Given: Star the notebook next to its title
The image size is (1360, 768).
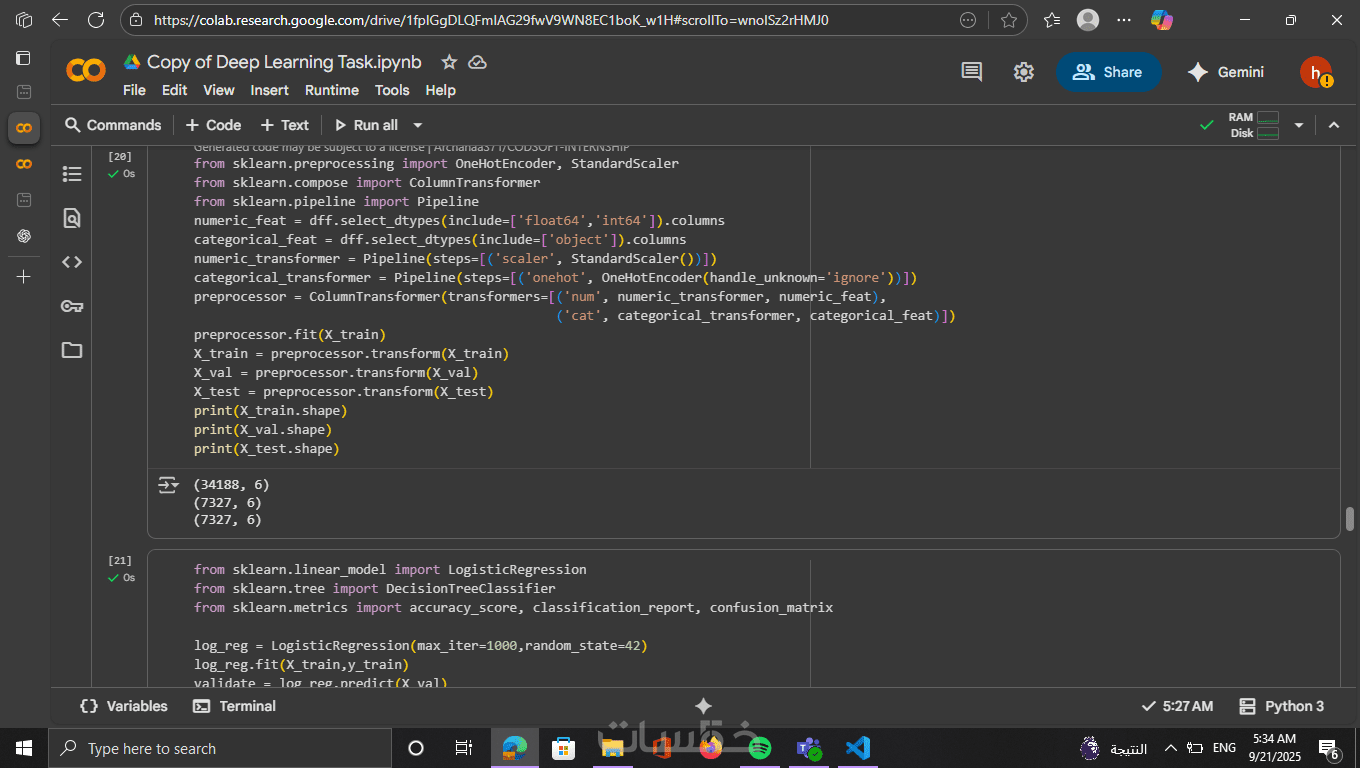Looking at the screenshot, I should (449, 62).
